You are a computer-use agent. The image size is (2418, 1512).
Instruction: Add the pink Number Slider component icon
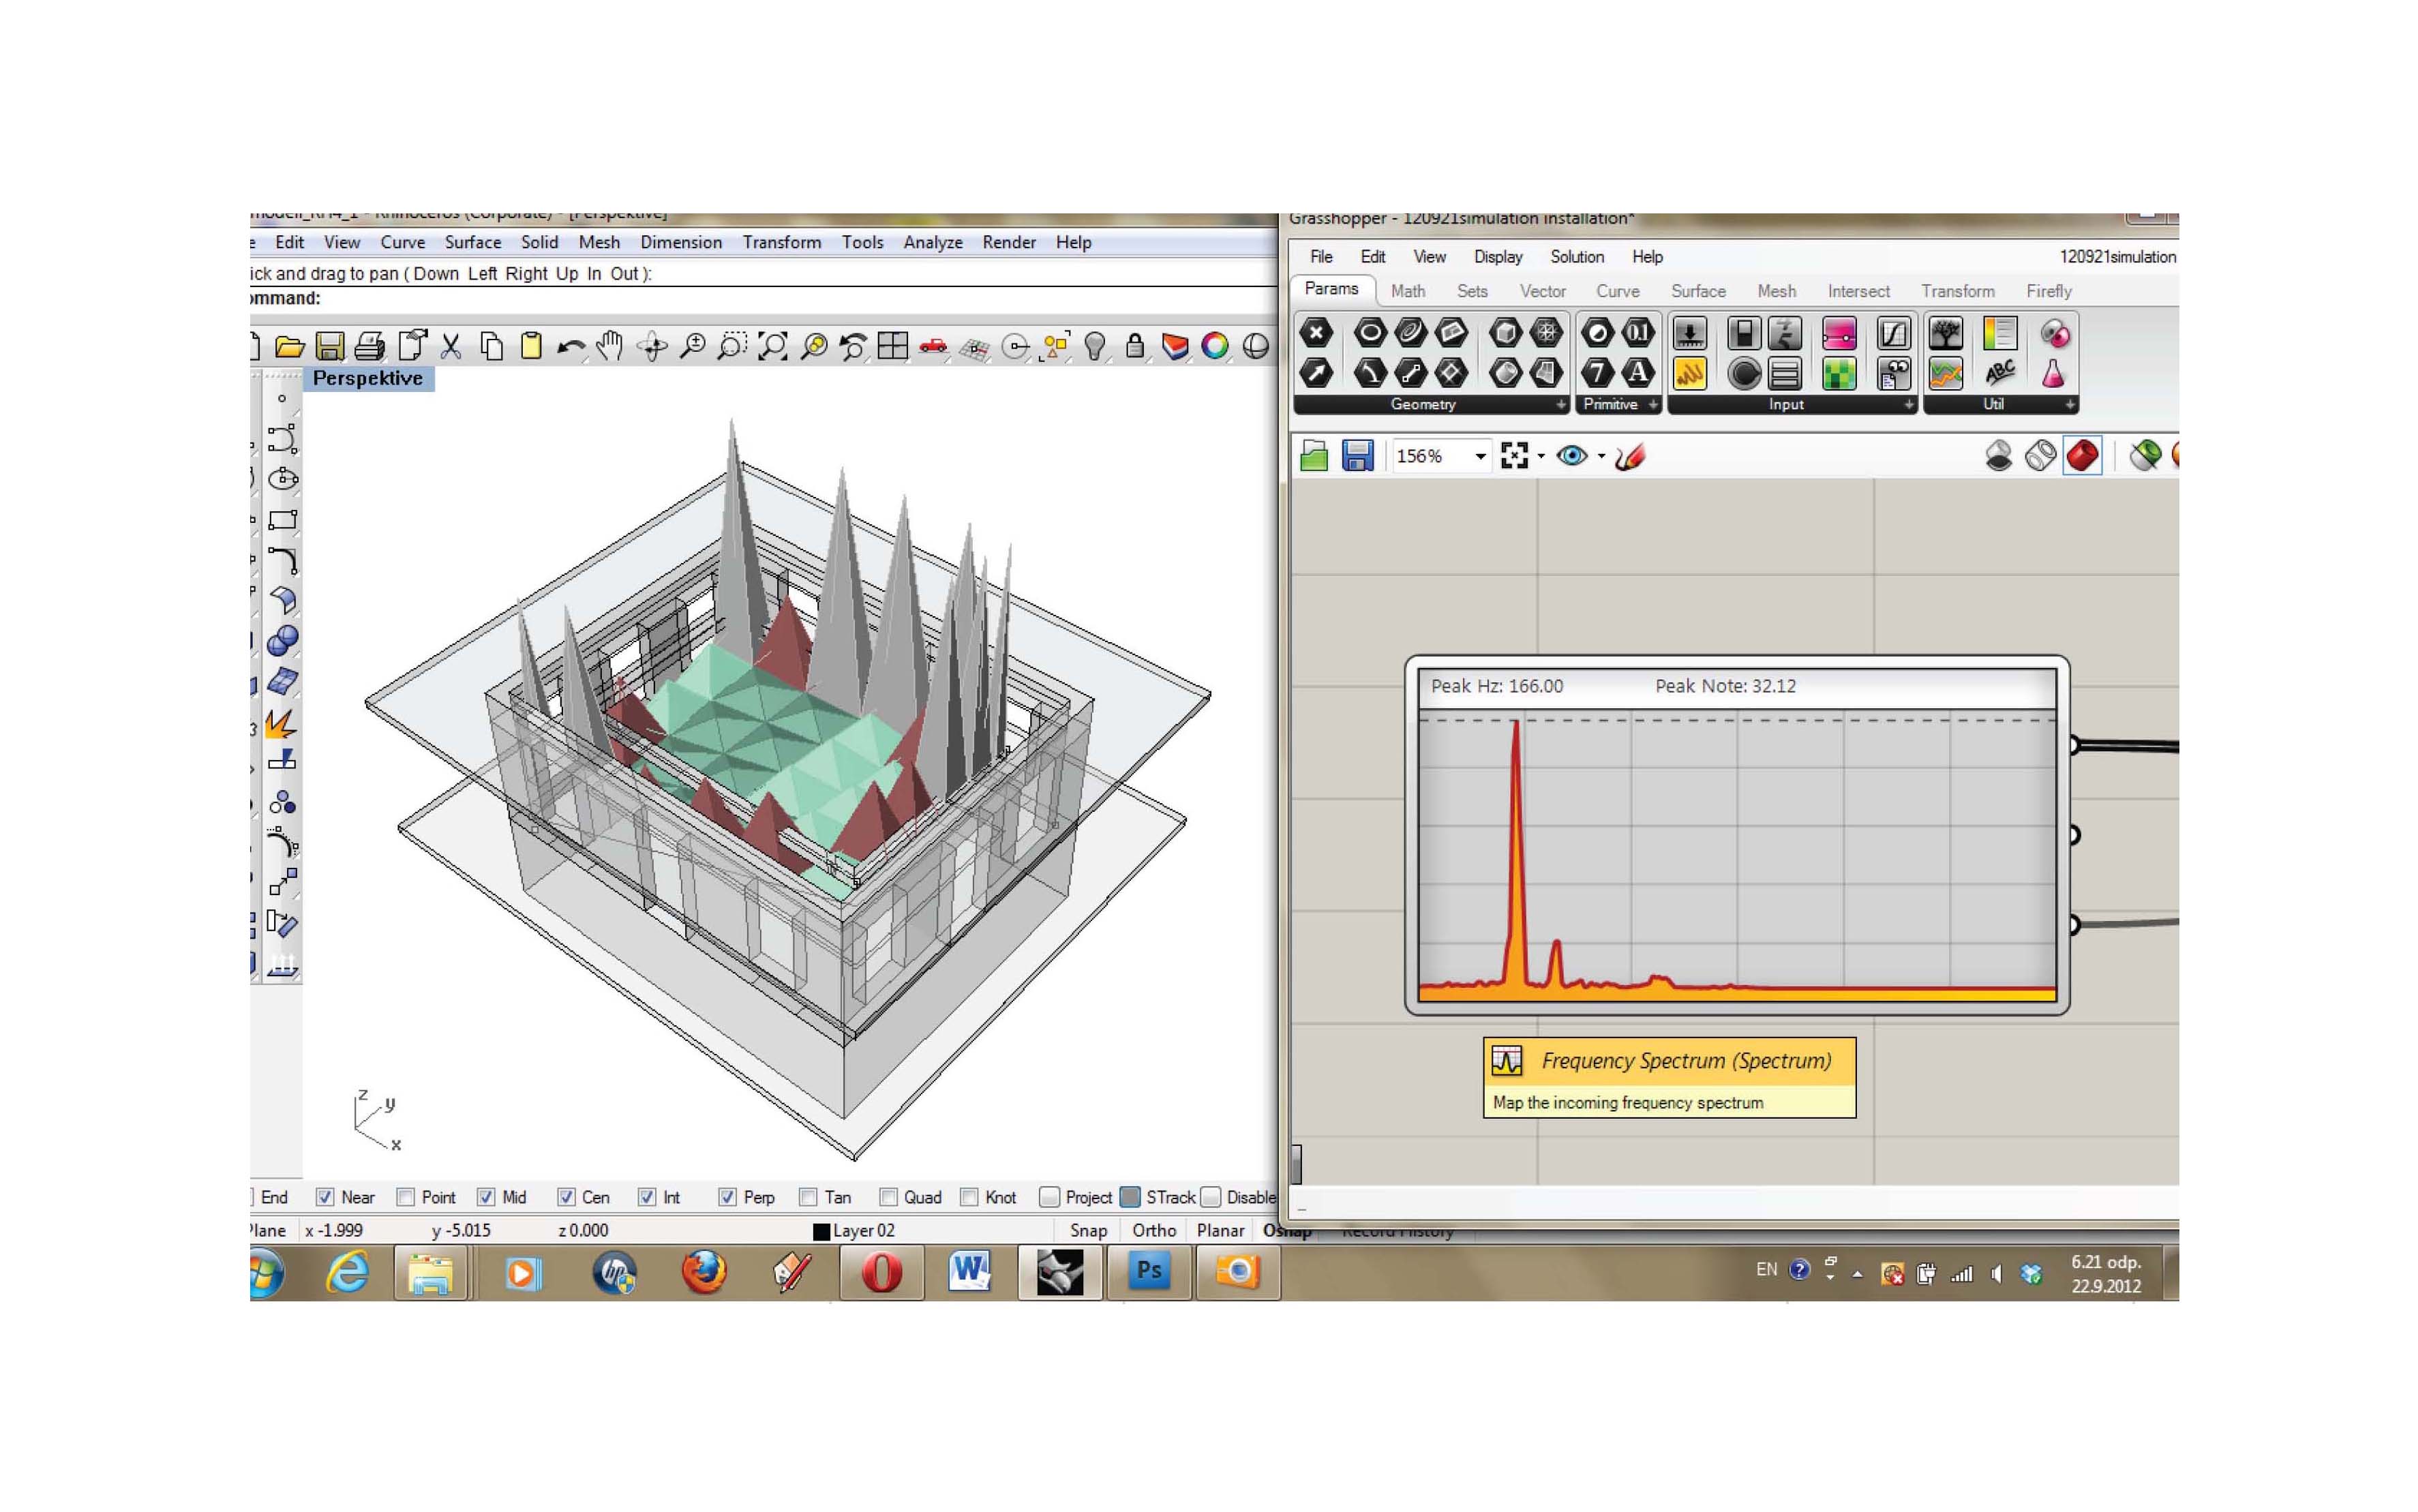(1839, 333)
